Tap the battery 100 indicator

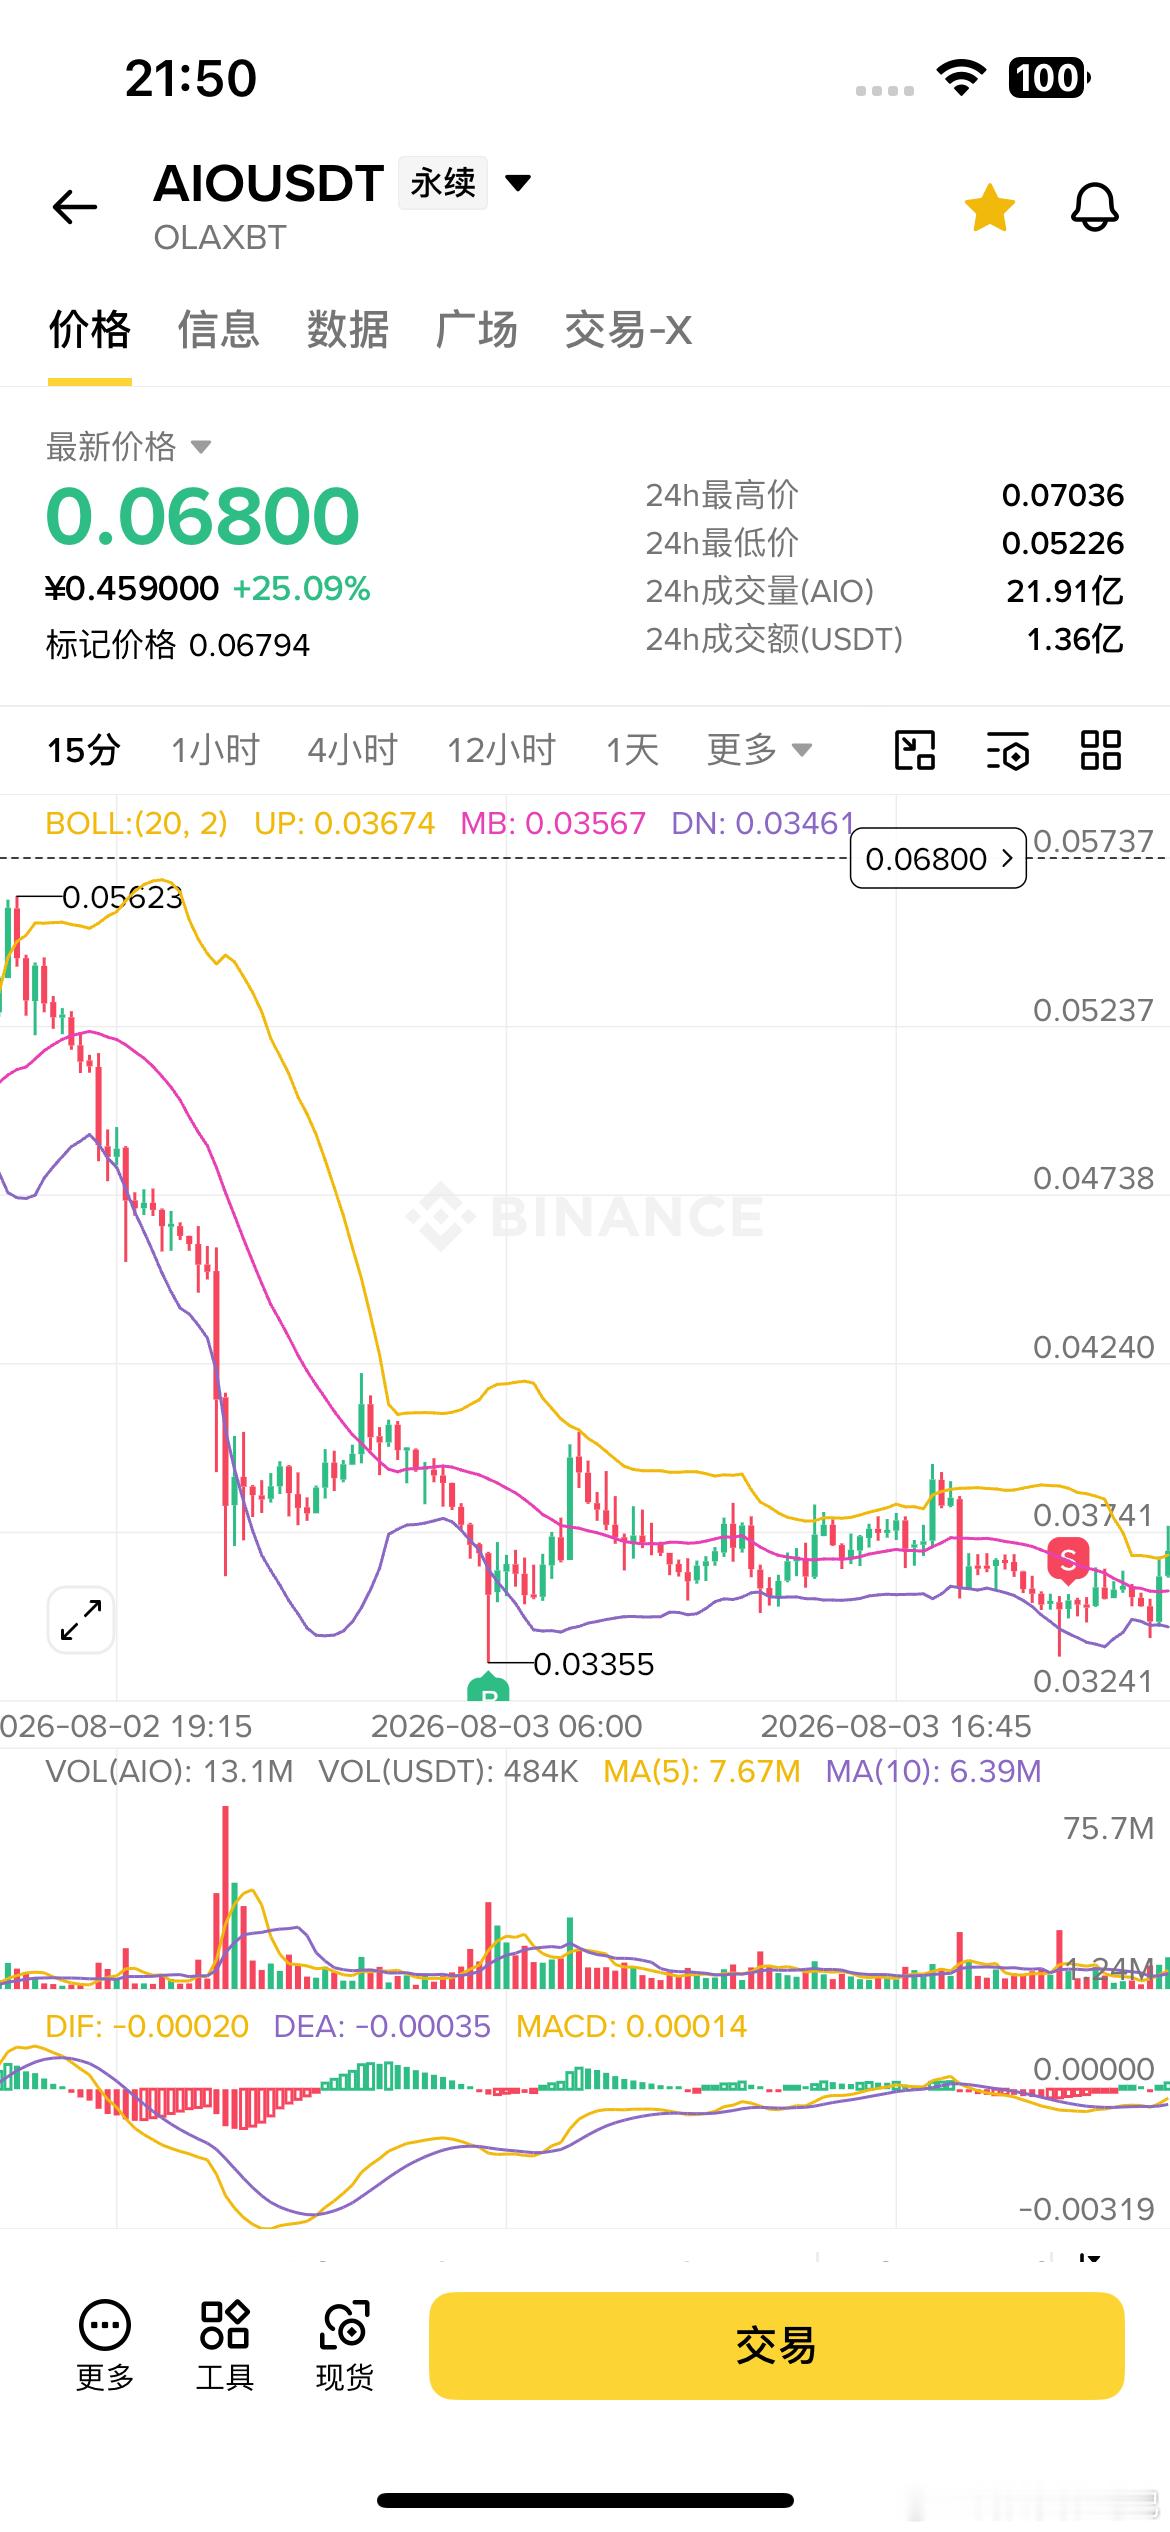coord(1049,78)
